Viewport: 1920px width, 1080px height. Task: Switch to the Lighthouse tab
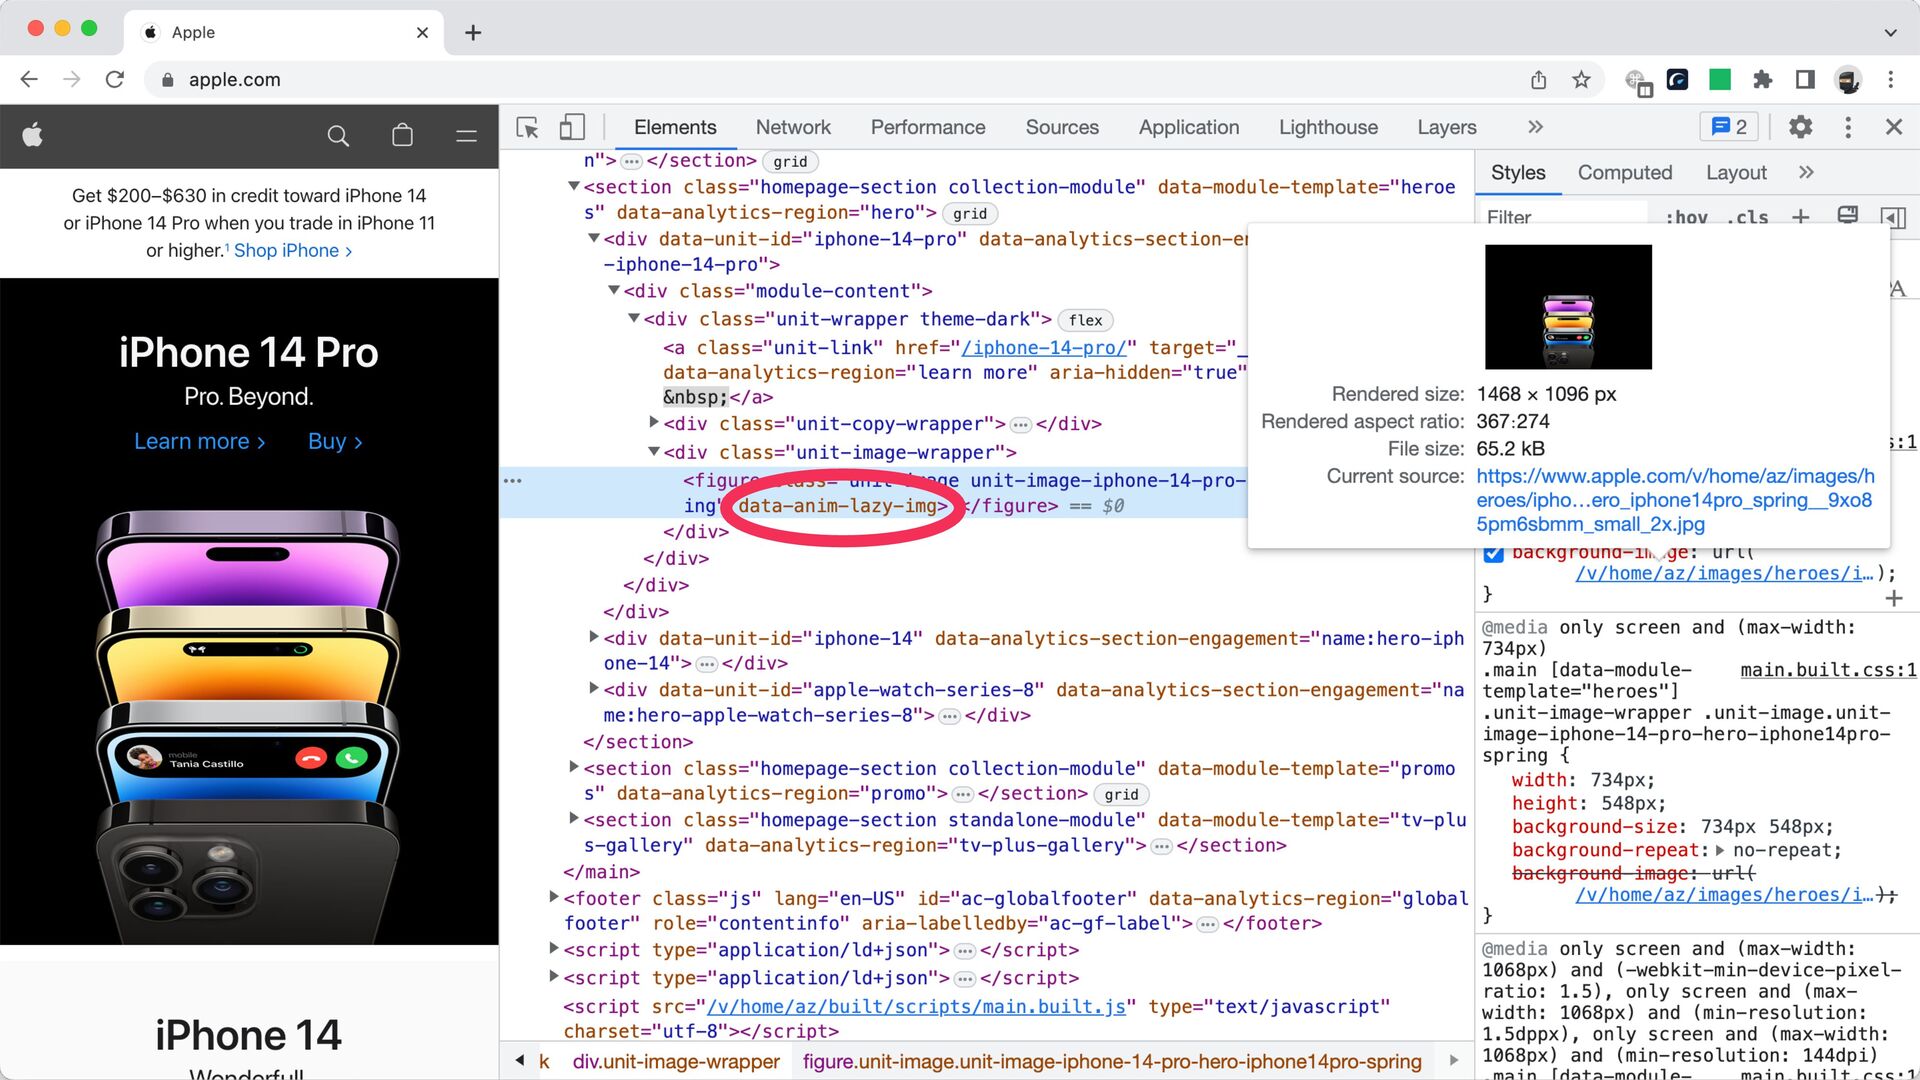coord(1328,127)
